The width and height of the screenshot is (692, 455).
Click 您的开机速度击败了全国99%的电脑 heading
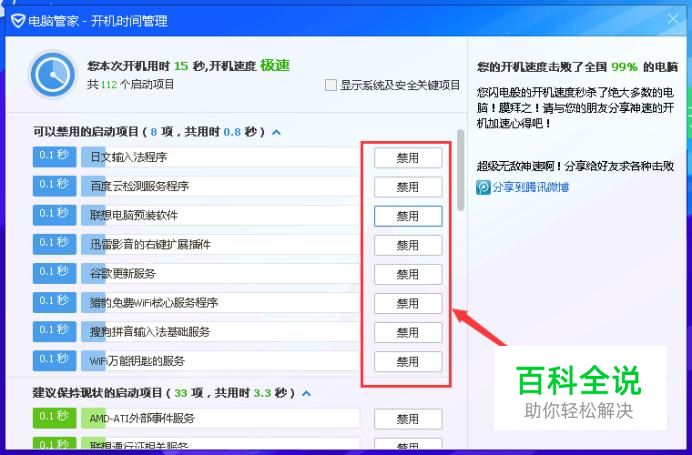pos(577,67)
